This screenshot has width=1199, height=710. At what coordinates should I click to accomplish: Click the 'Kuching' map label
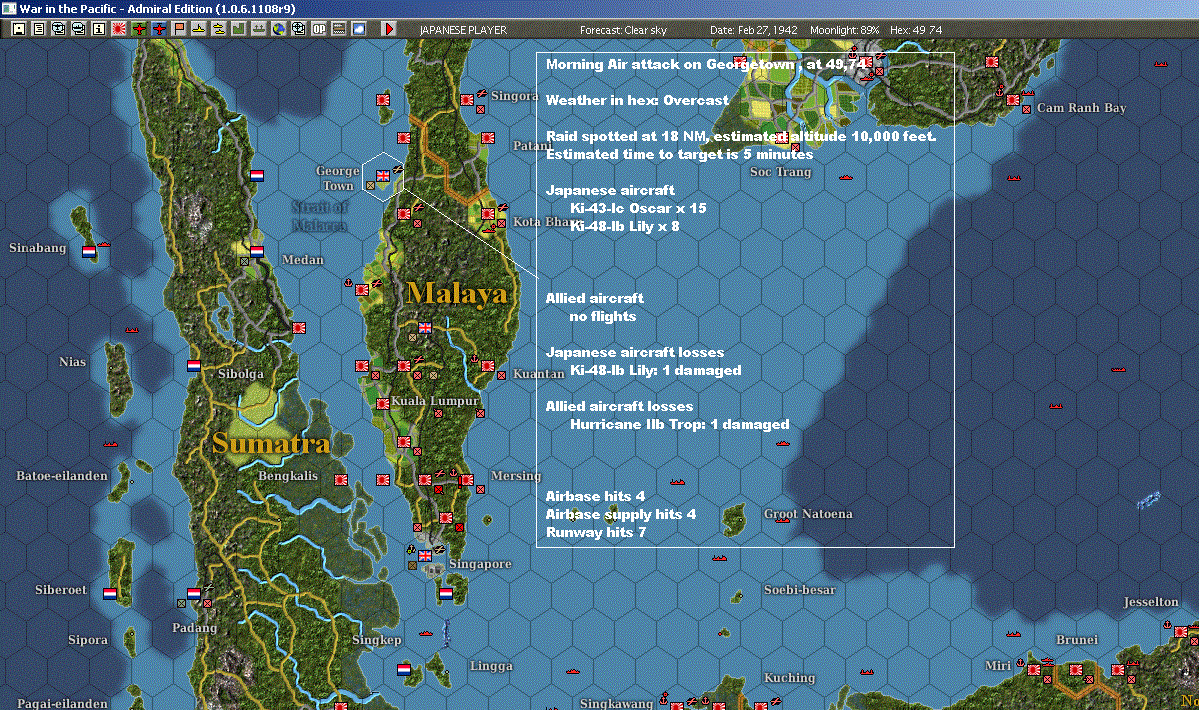click(x=789, y=678)
